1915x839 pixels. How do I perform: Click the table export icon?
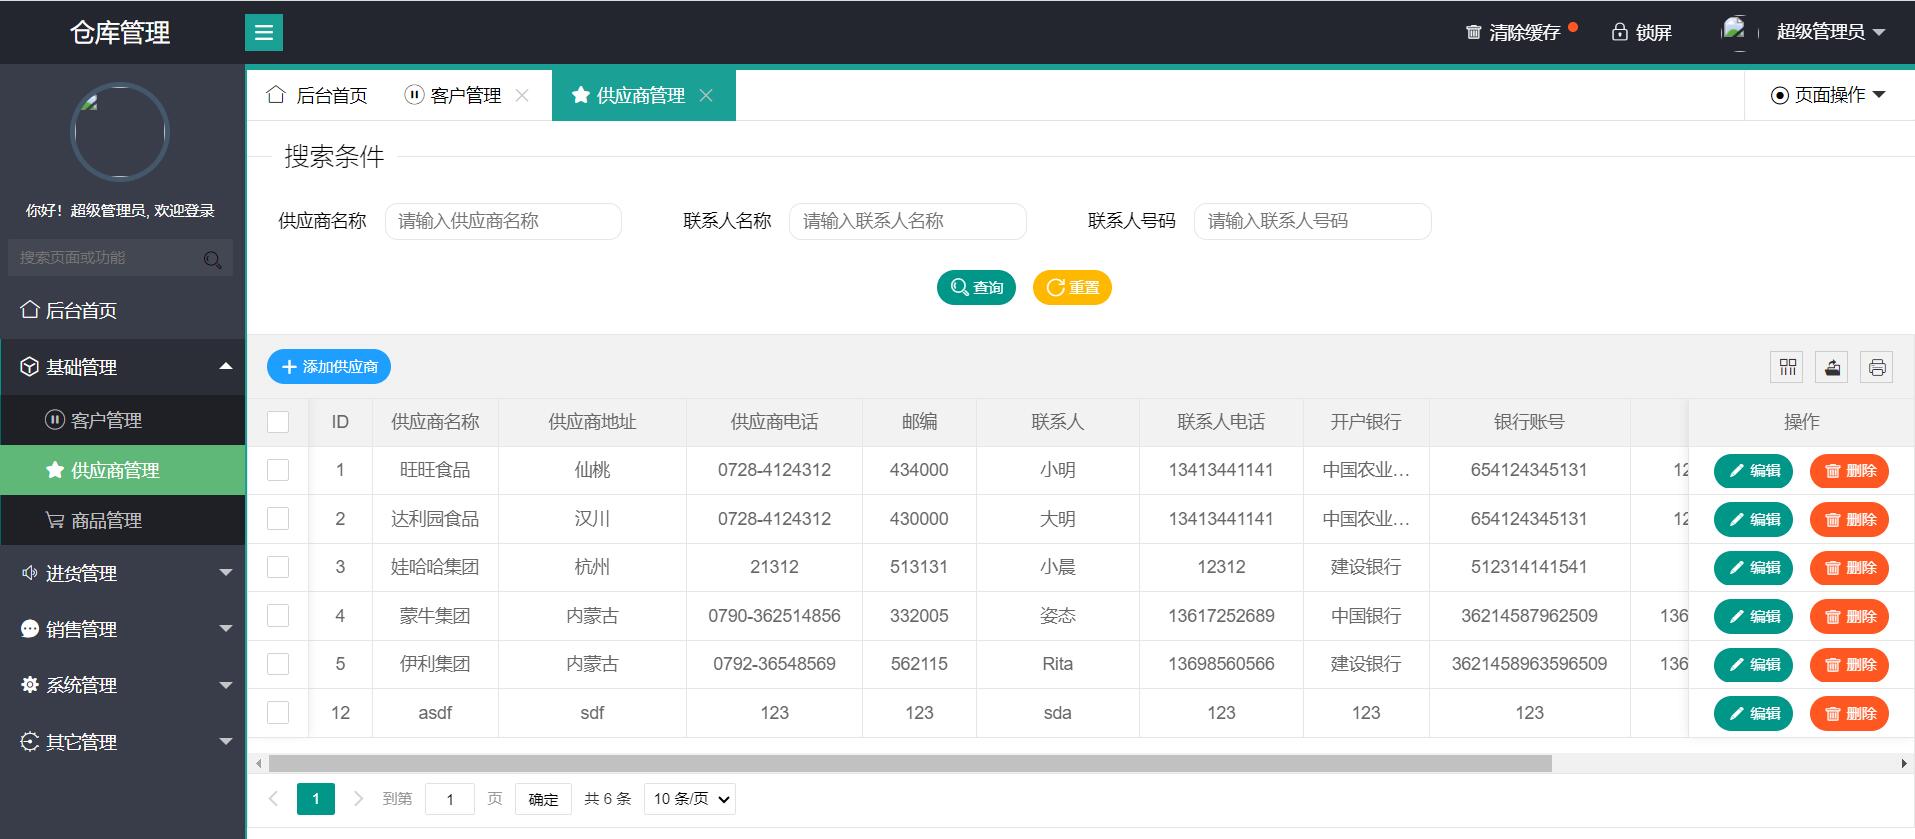(1832, 367)
